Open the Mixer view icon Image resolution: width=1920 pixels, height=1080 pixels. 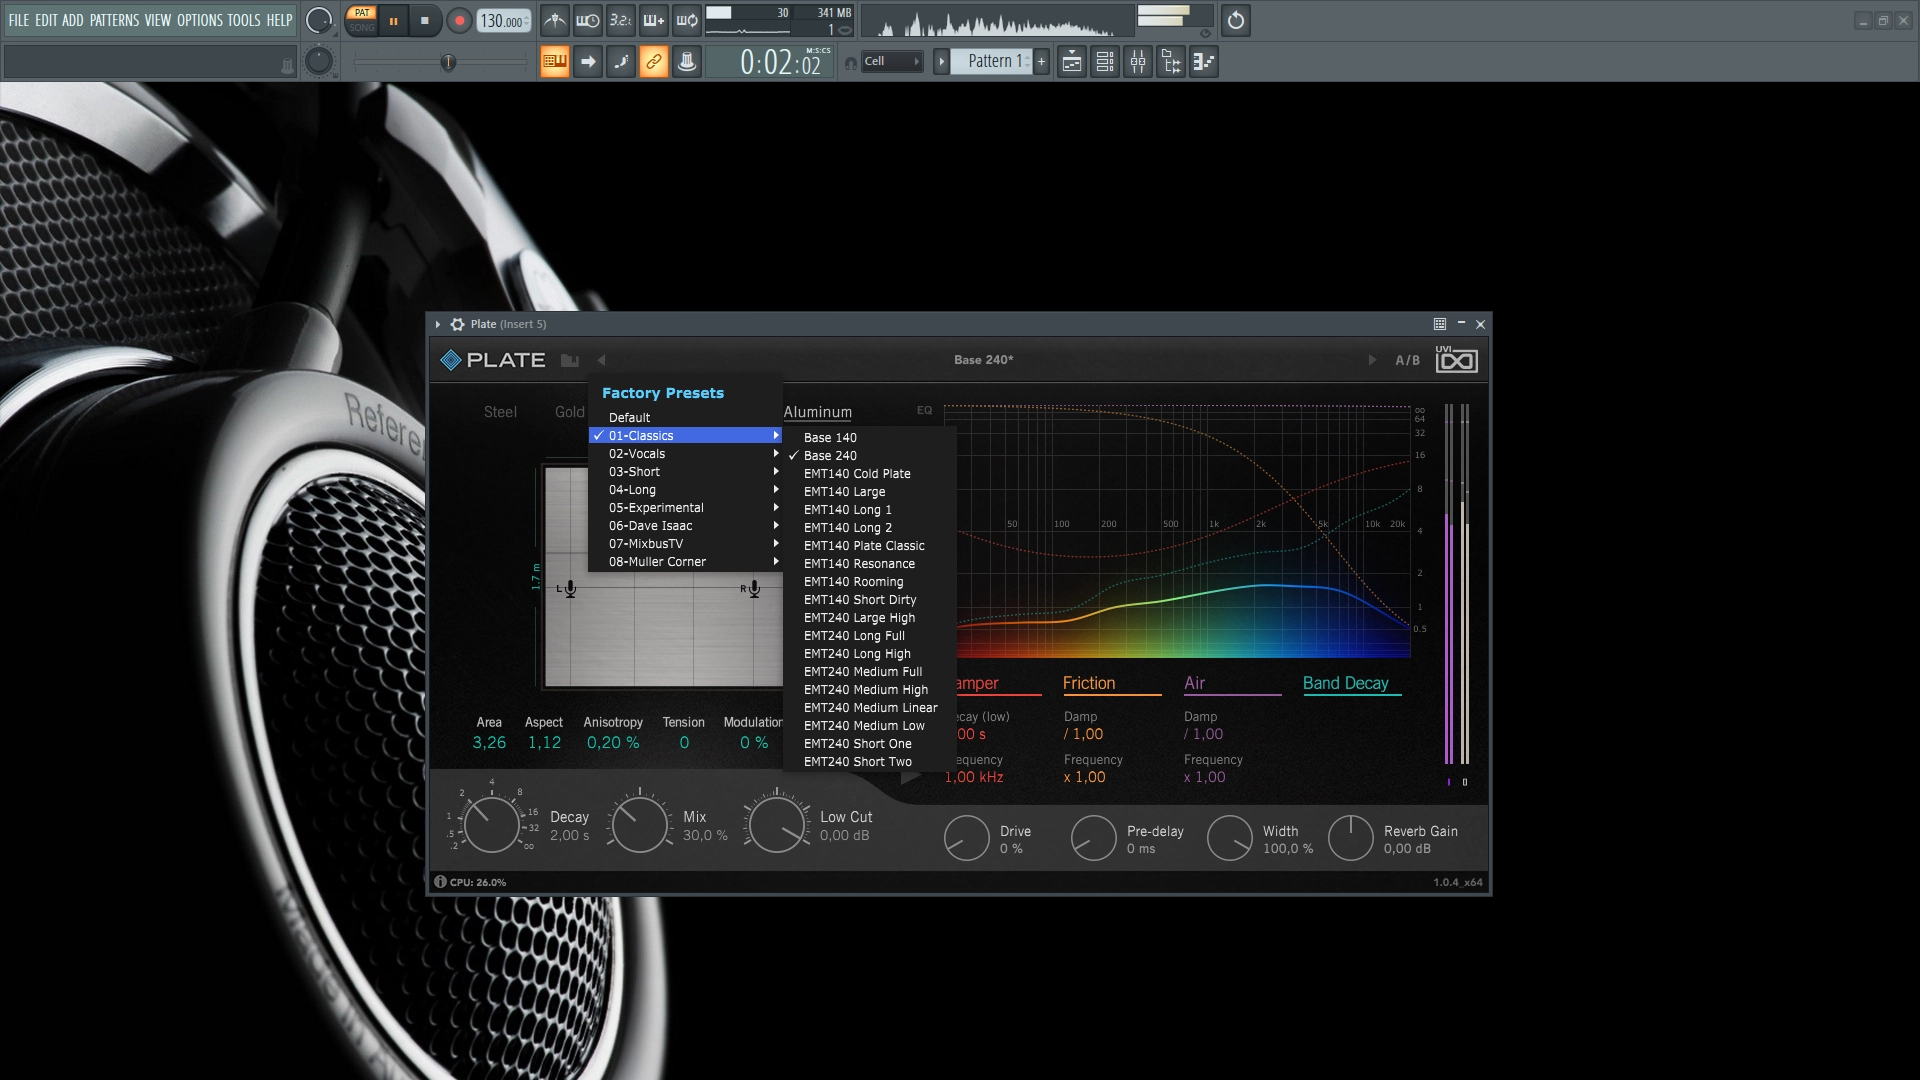pyautogui.click(x=1138, y=62)
